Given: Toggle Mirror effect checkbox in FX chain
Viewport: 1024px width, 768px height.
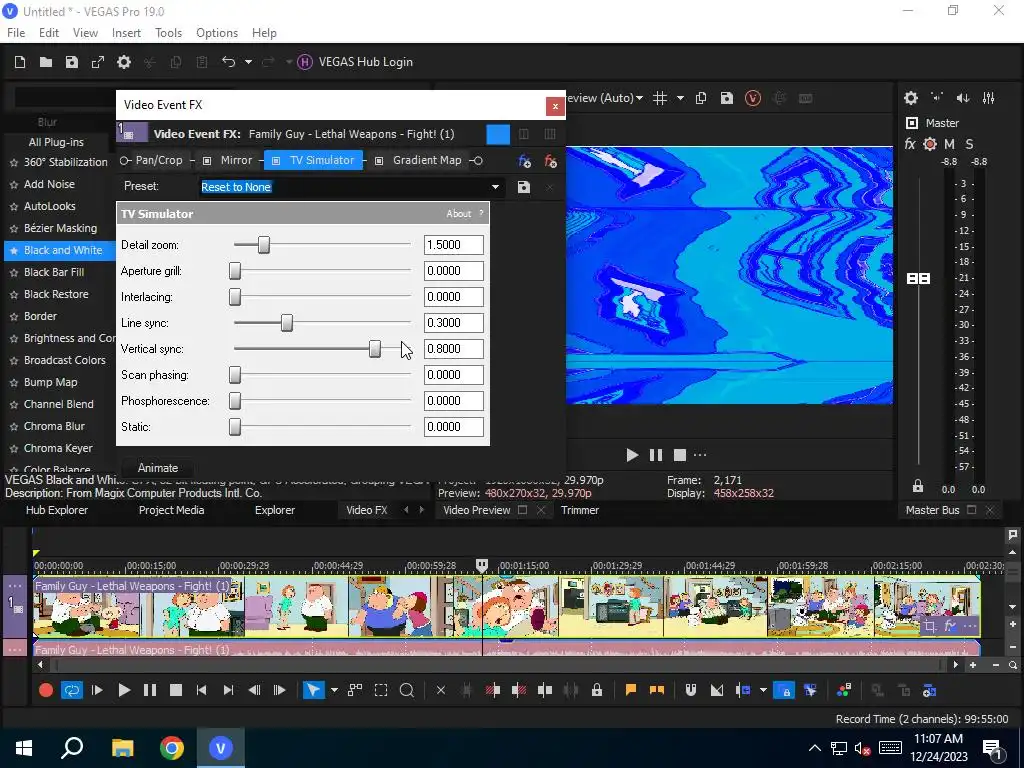Looking at the screenshot, I should tap(207, 161).
